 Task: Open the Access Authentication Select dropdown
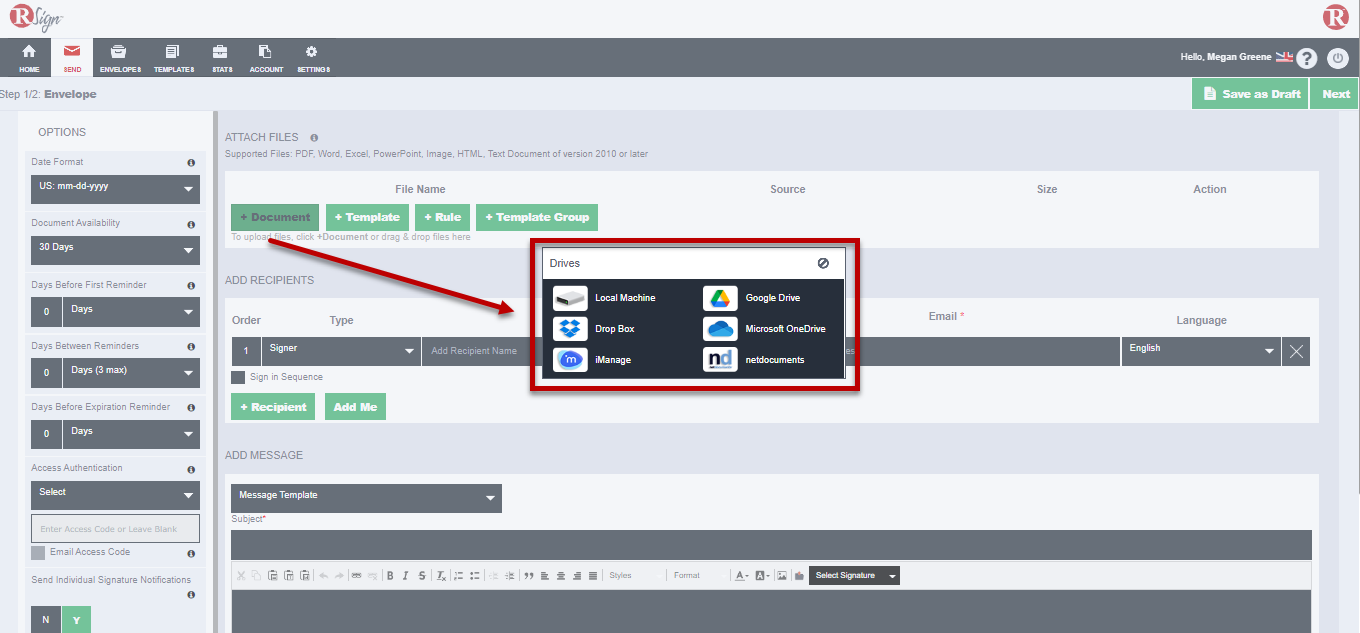coord(115,495)
